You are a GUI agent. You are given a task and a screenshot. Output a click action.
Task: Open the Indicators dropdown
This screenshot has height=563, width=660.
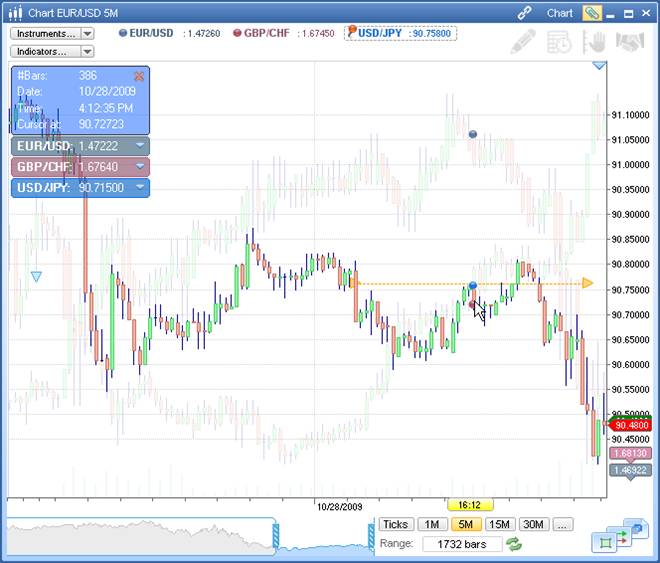point(52,51)
